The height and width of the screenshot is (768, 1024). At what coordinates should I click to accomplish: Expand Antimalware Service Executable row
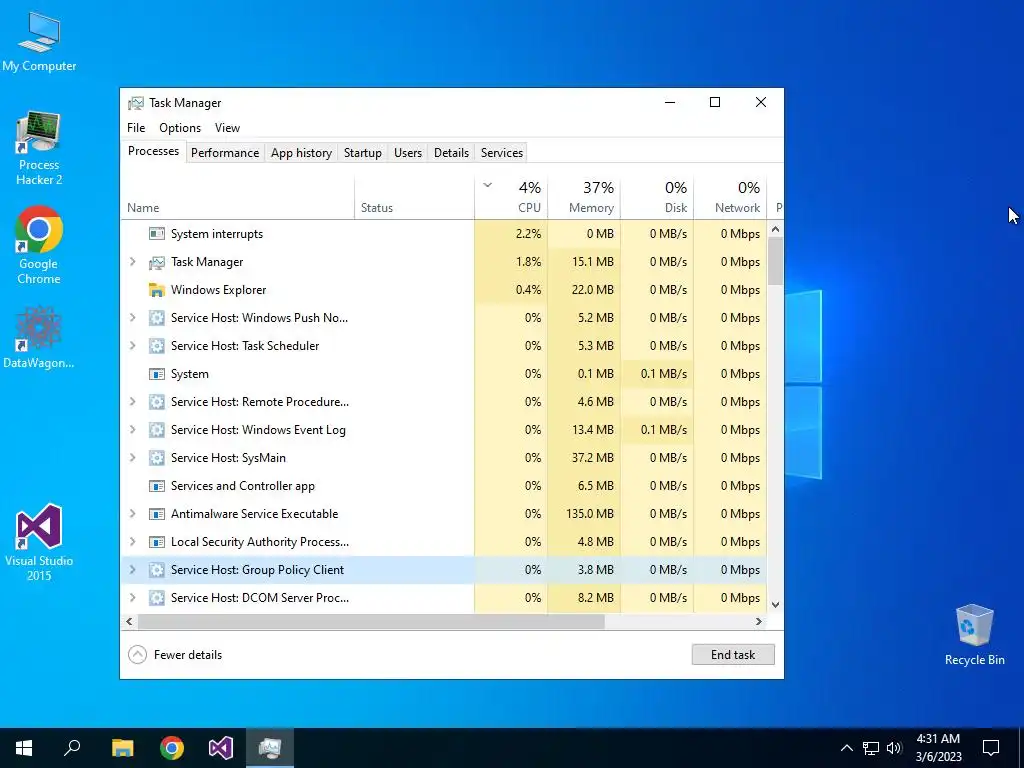(x=133, y=514)
